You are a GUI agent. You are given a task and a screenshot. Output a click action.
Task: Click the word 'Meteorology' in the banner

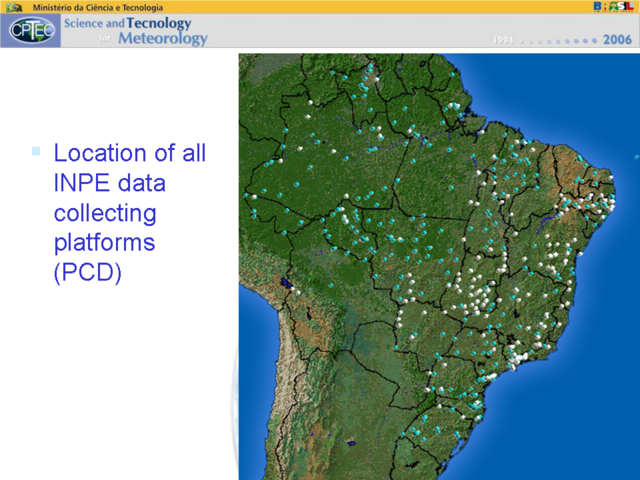pos(162,39)
